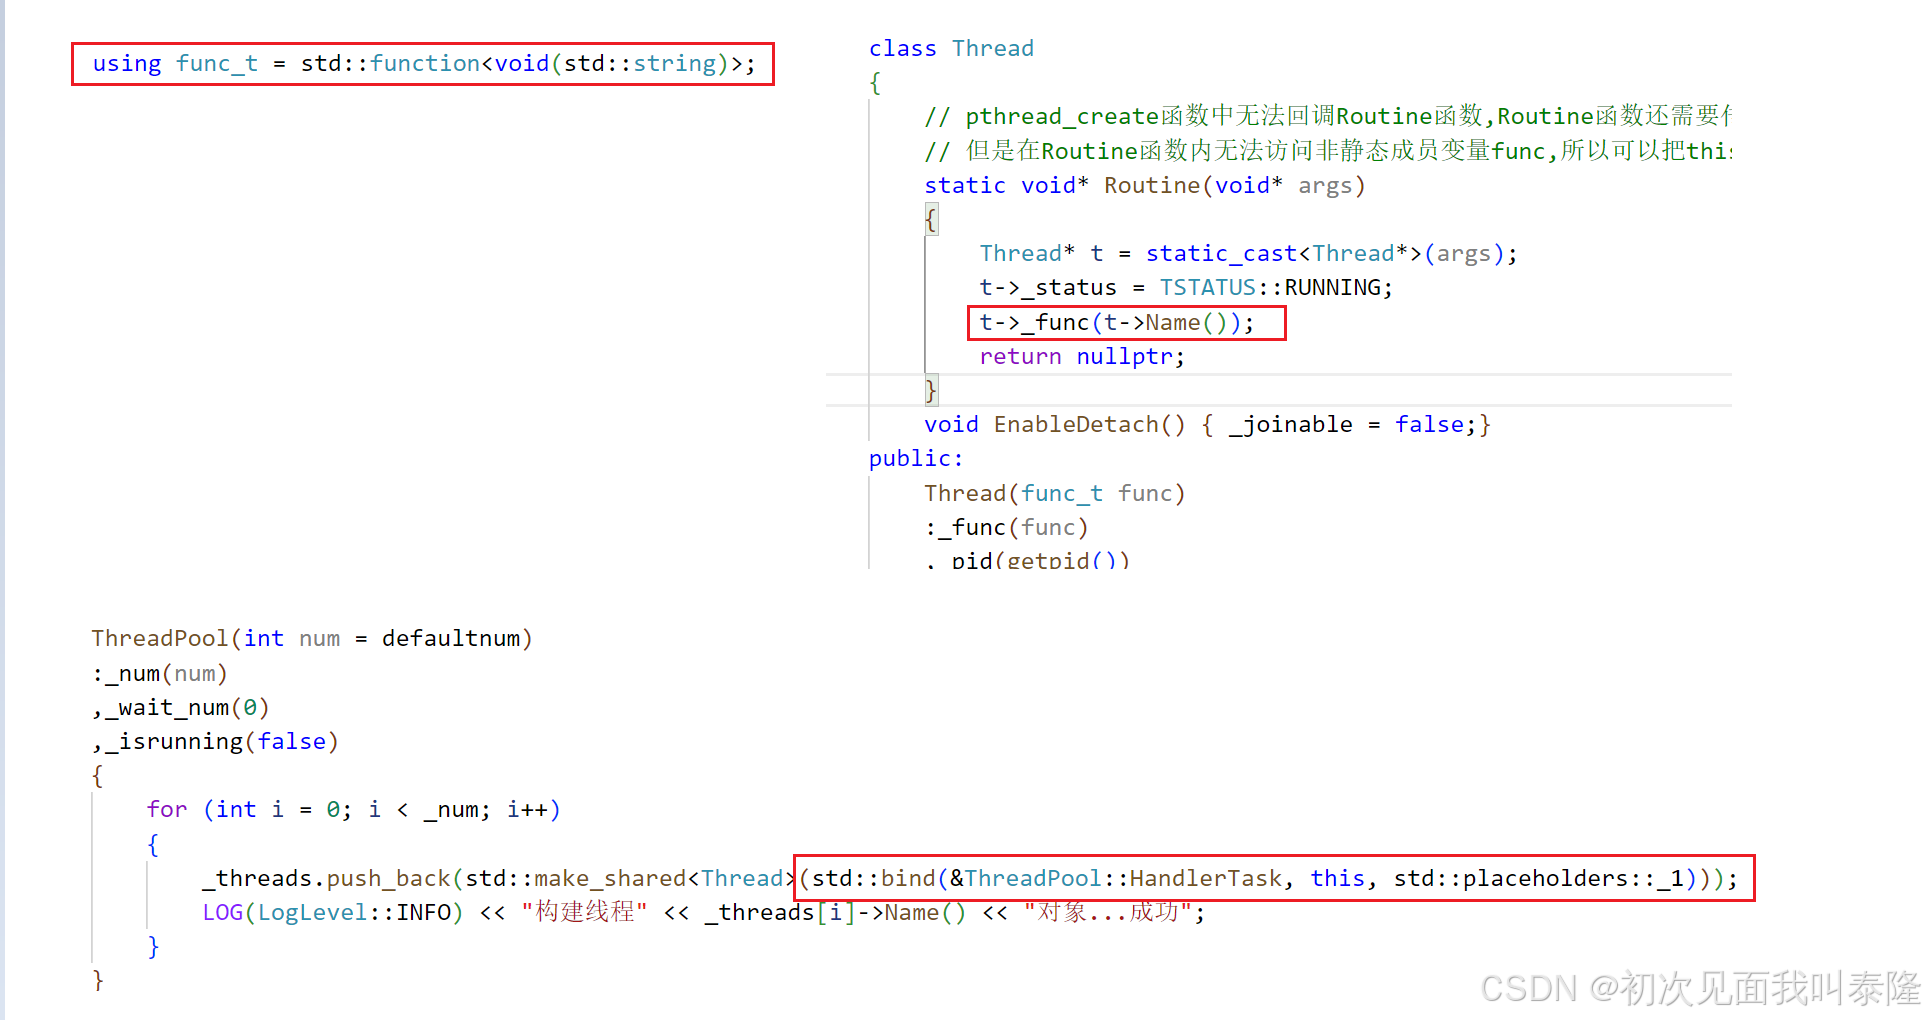Click the "void EnableDetach()" line

click(x=1207, y=425)
